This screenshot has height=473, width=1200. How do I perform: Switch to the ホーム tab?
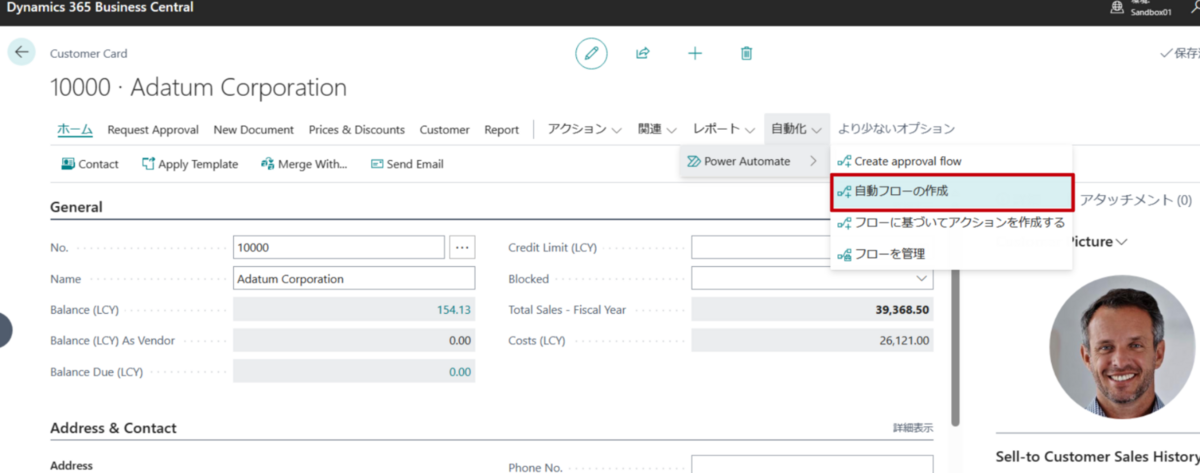tap(75, 129)
